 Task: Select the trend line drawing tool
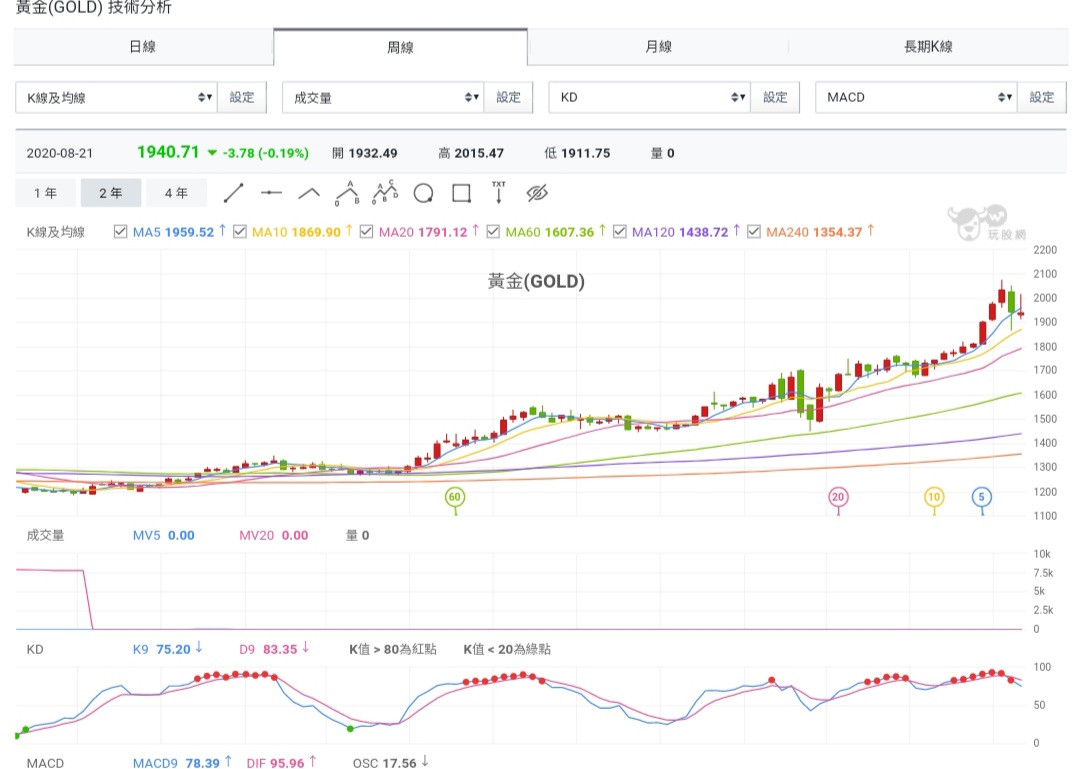click(x=233, y=193)
